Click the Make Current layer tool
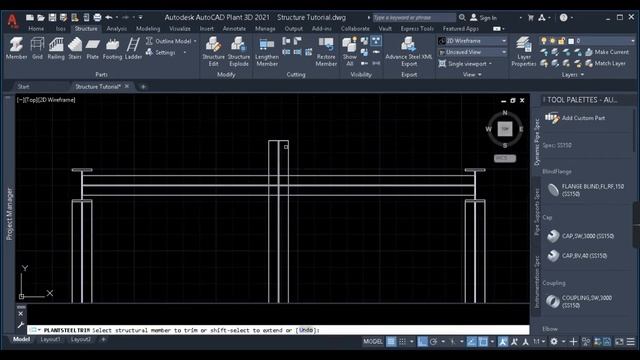Viewport: 640px width, 360px height. [x=607, y=52]
